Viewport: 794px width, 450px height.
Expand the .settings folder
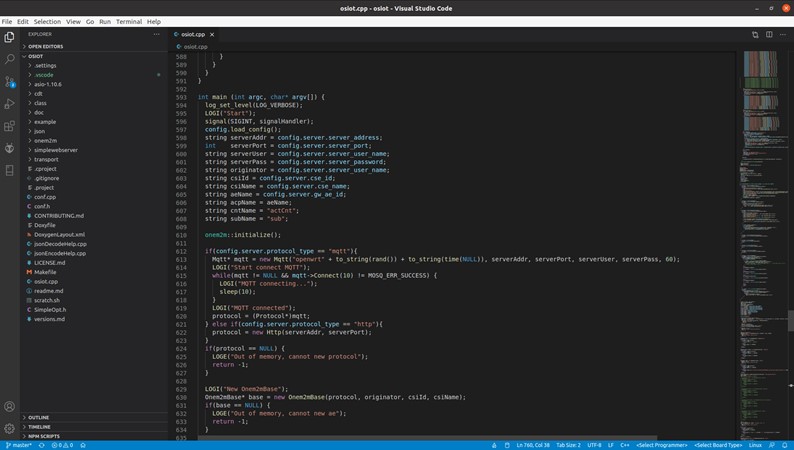click(94, 66)
